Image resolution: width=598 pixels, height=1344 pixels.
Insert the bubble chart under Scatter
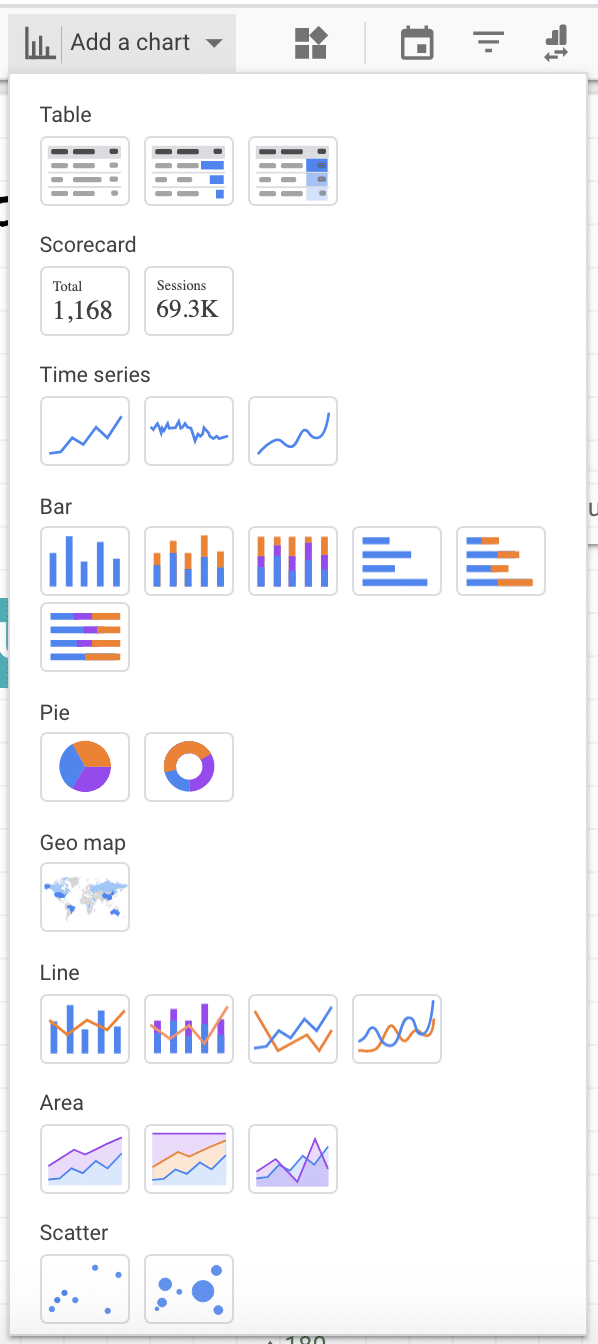tap(189, 1289)
